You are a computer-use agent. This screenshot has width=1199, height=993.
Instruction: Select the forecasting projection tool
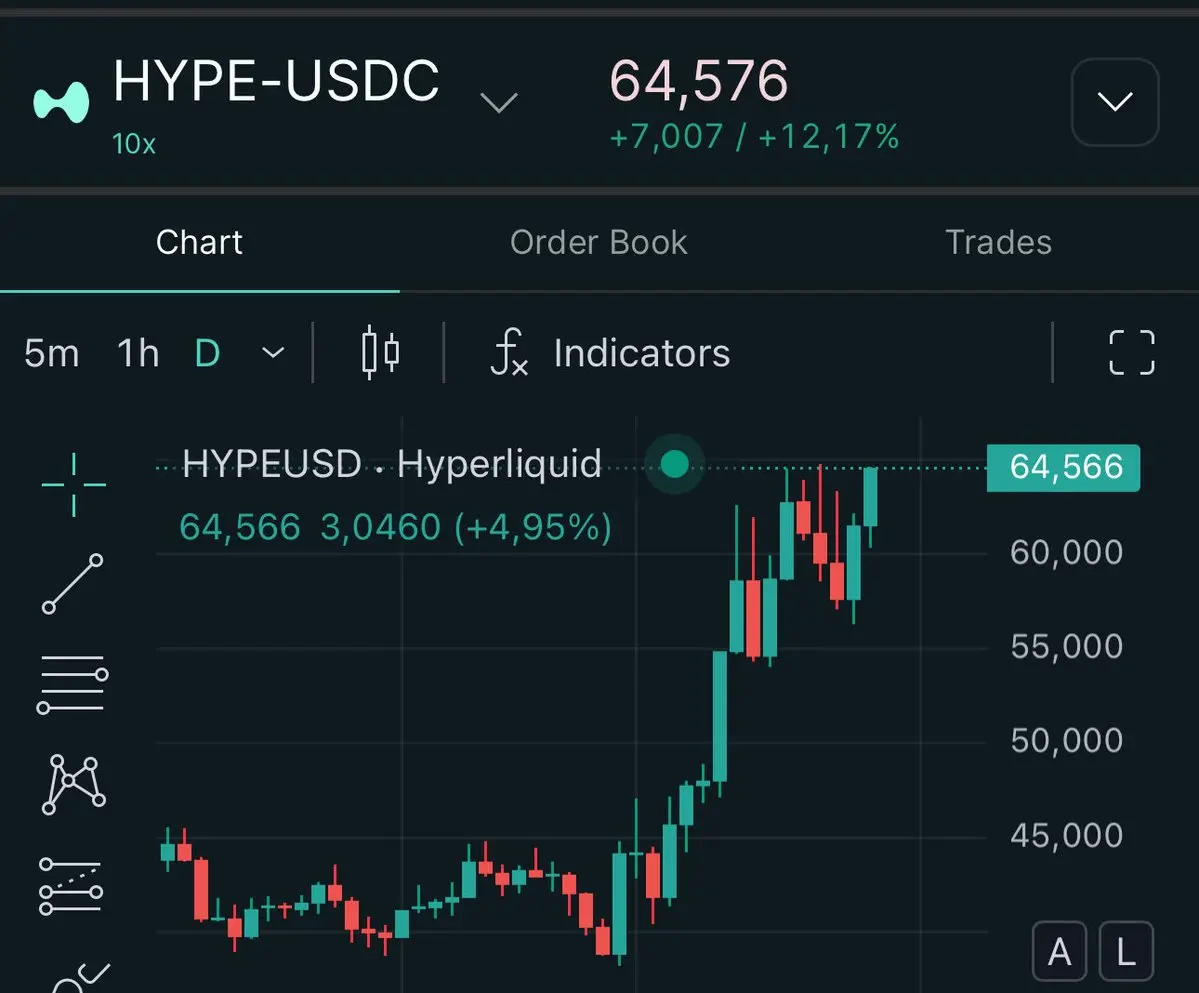point(71,886)
